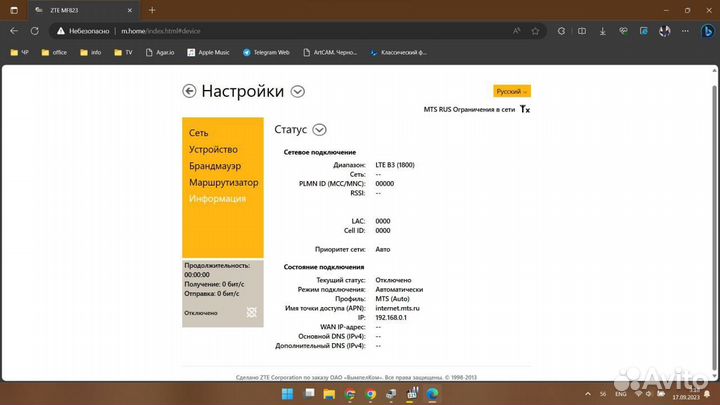Open the Bing sidebar icon
Image resolution: width=720 pixels, height=405 pixels.
(x=707, y=31)
